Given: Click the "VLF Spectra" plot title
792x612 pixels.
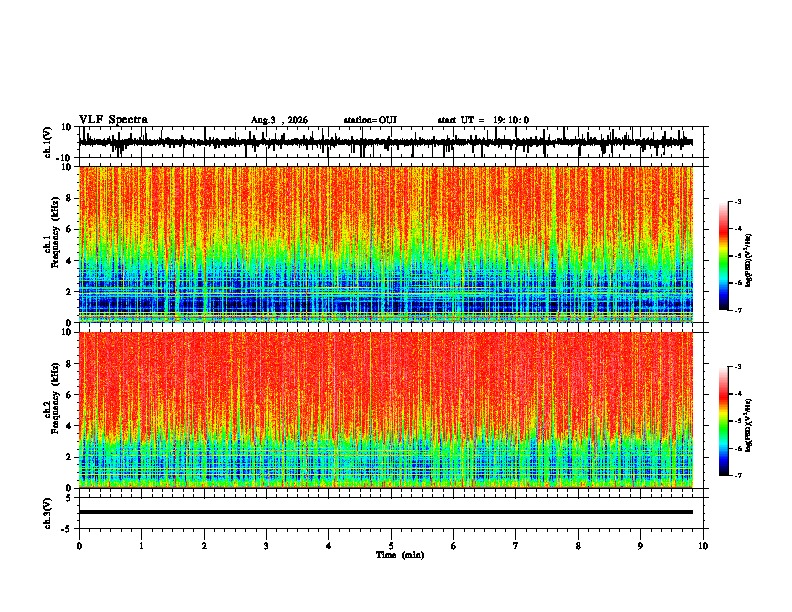Looking at the screenshot, I should (x=113, y=120).
